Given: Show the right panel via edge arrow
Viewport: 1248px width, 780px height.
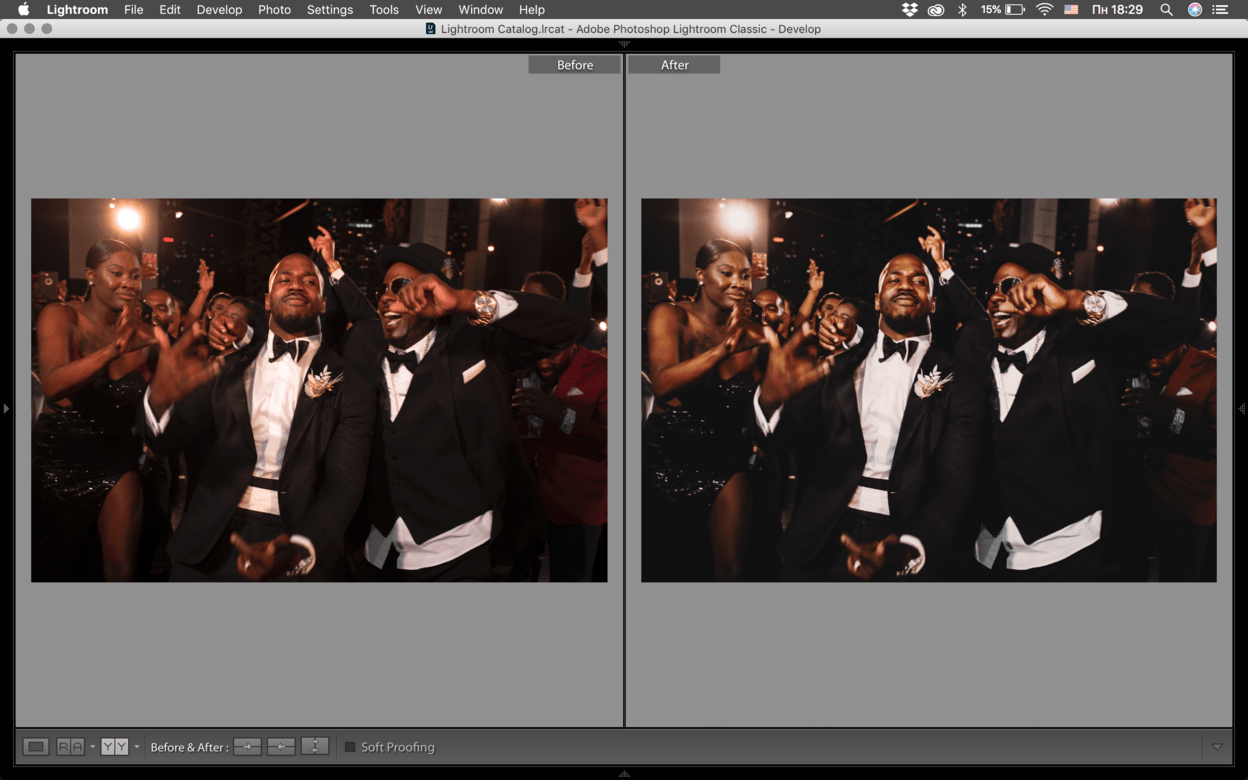Looking at the screenshot, I should click(x=1241, y=408).
